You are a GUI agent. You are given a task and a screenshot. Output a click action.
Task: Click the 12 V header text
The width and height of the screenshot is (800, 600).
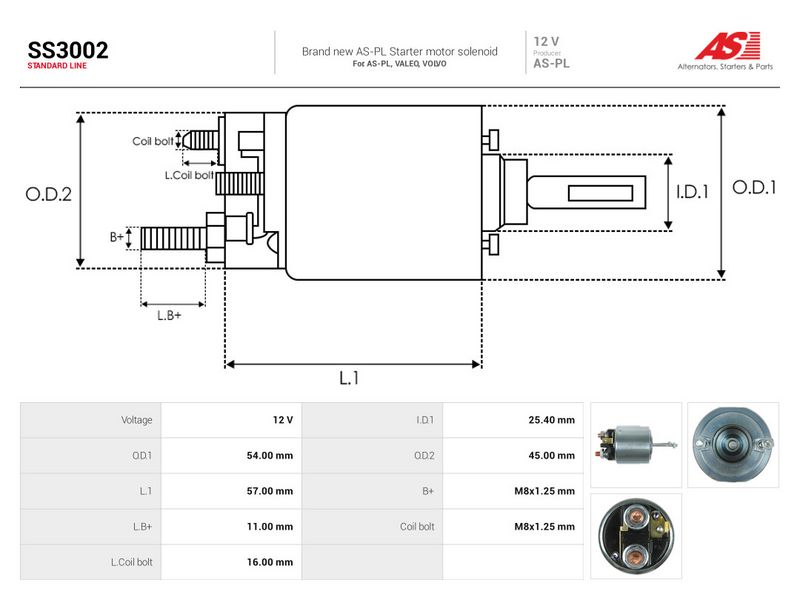(x=546, y=41)
